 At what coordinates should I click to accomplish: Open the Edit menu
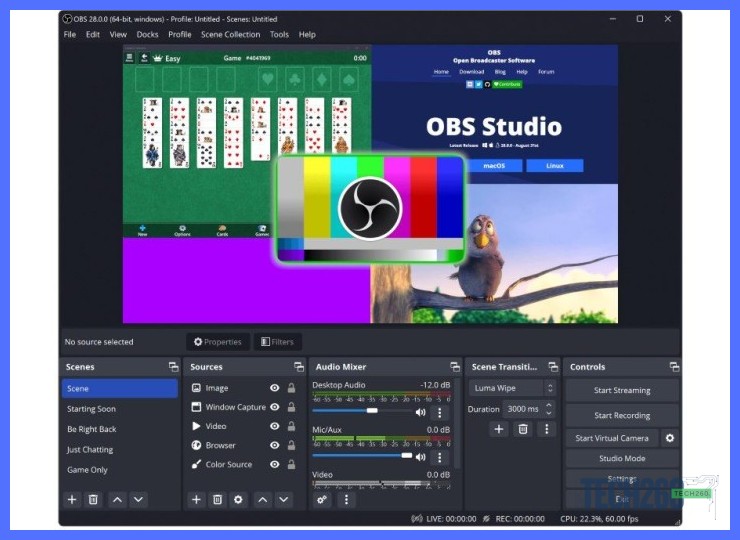[x=92, y=34]
